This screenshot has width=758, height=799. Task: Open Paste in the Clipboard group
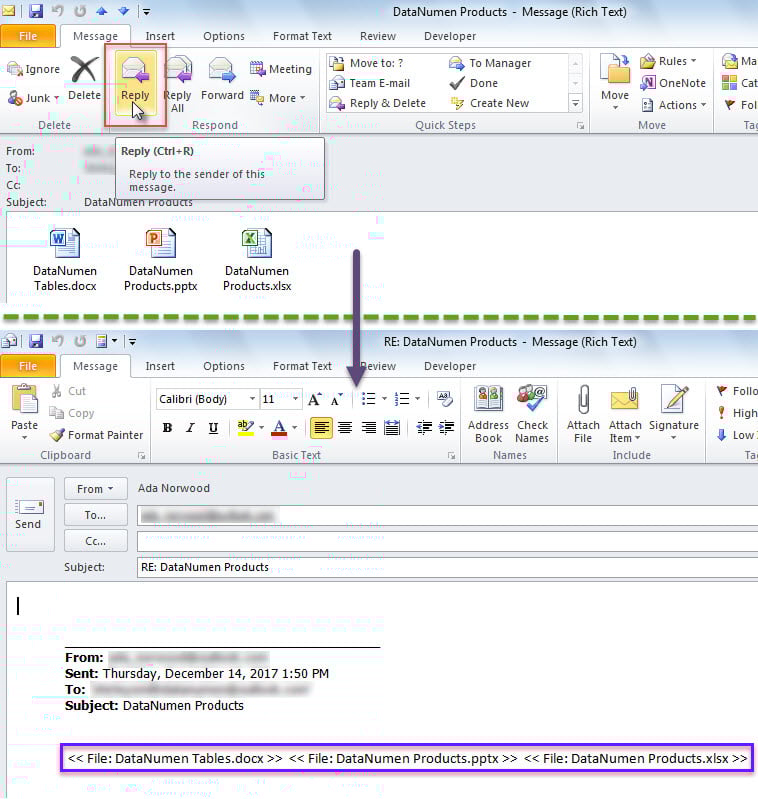[24, 413]
